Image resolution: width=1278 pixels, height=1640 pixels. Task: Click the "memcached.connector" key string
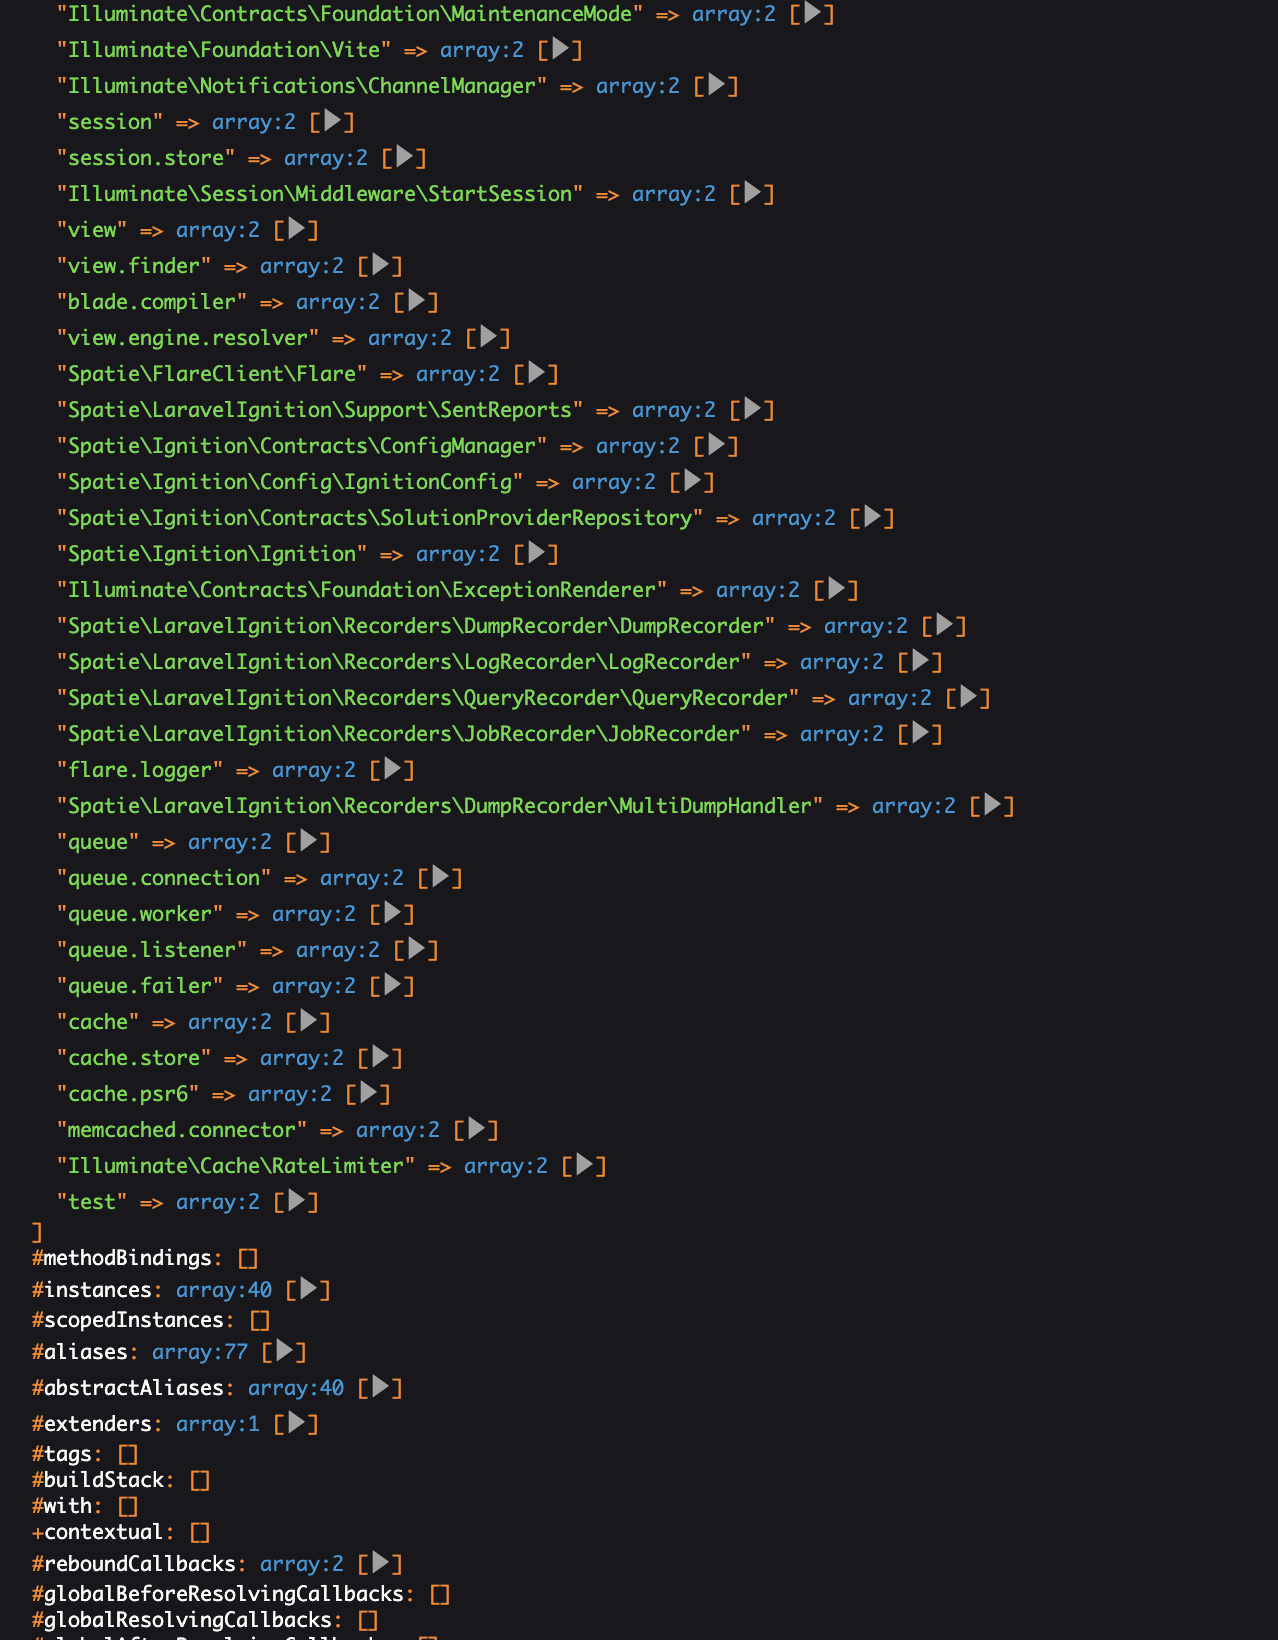pos(182,1130)
